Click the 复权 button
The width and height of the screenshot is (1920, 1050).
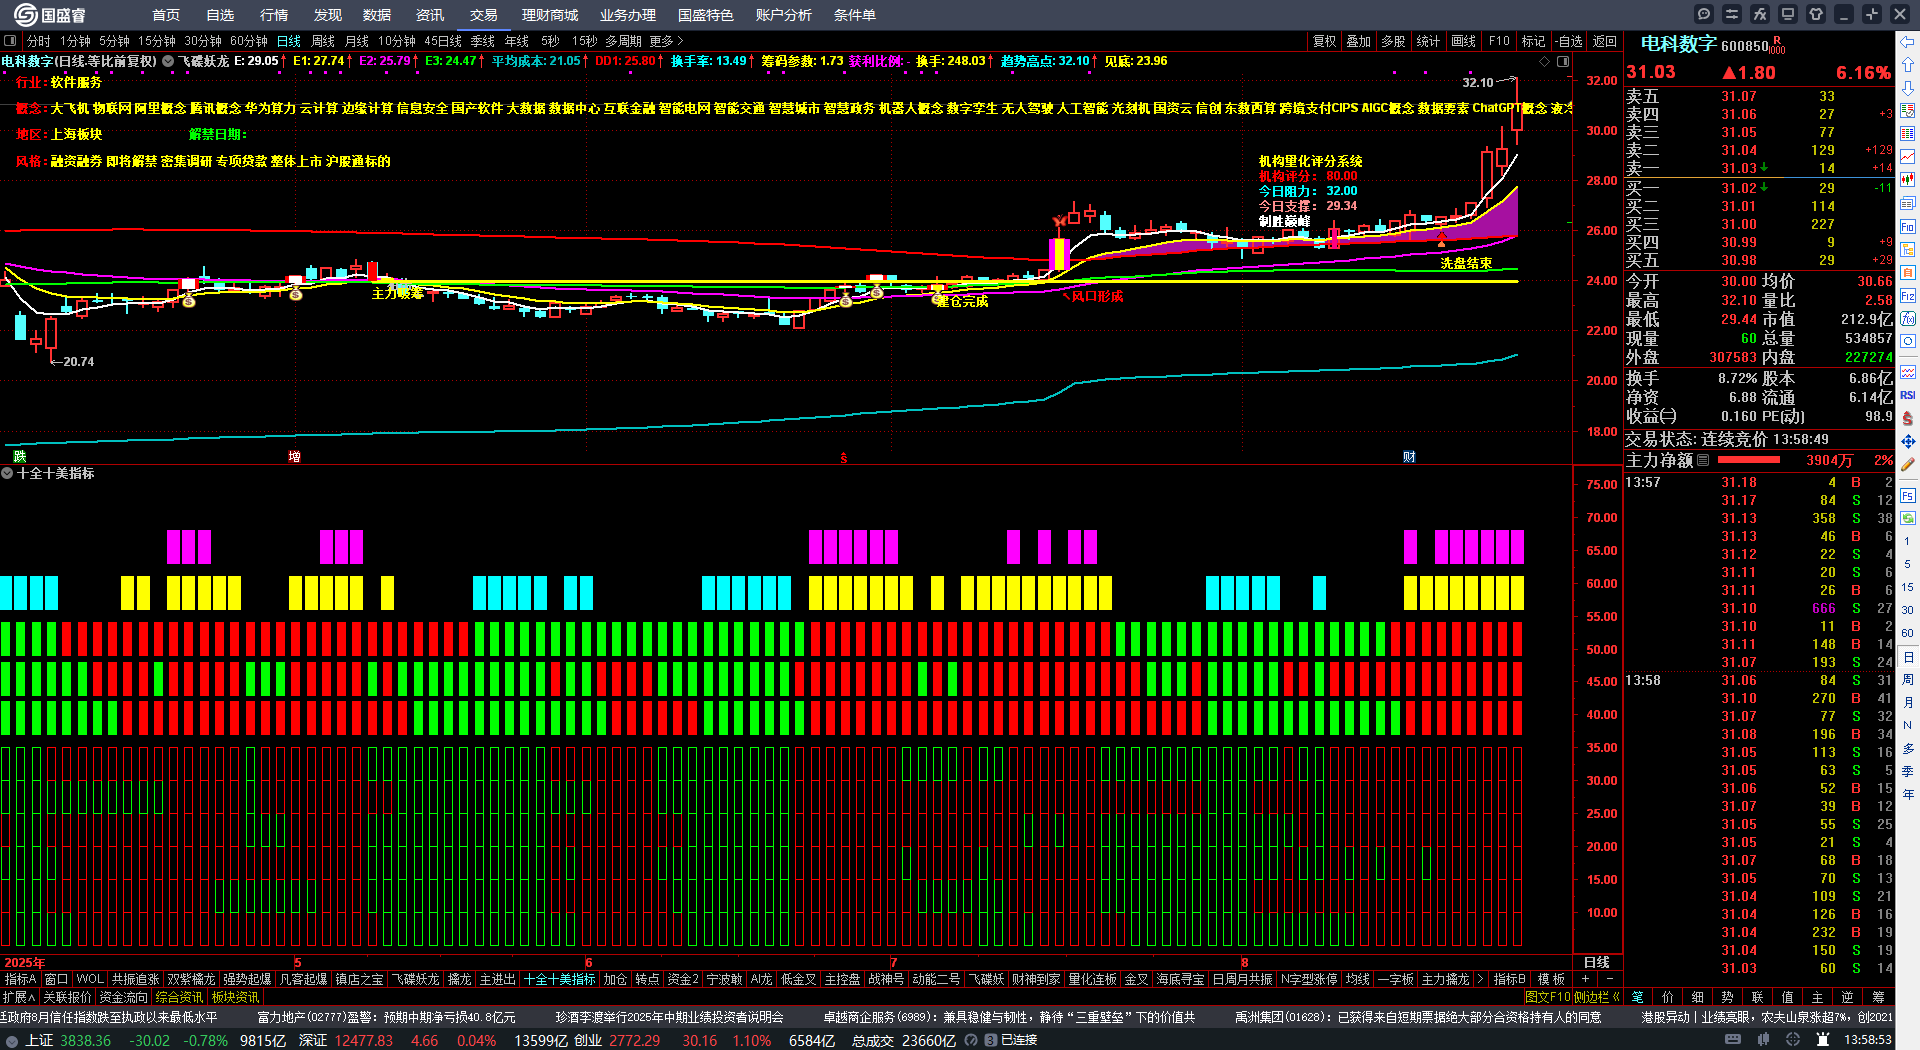coord(1325,41)
